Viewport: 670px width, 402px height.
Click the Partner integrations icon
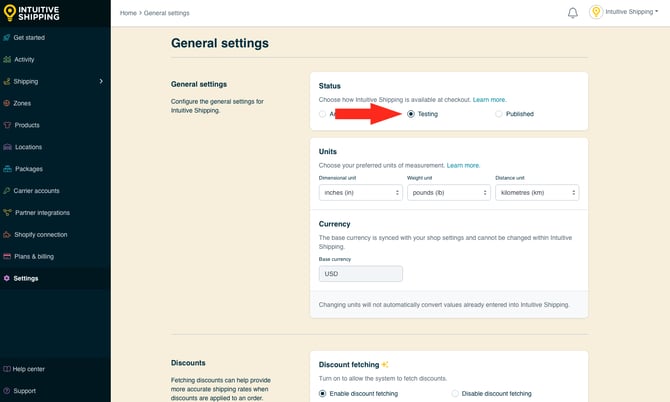pyautogui.click(x=7, y=213)
